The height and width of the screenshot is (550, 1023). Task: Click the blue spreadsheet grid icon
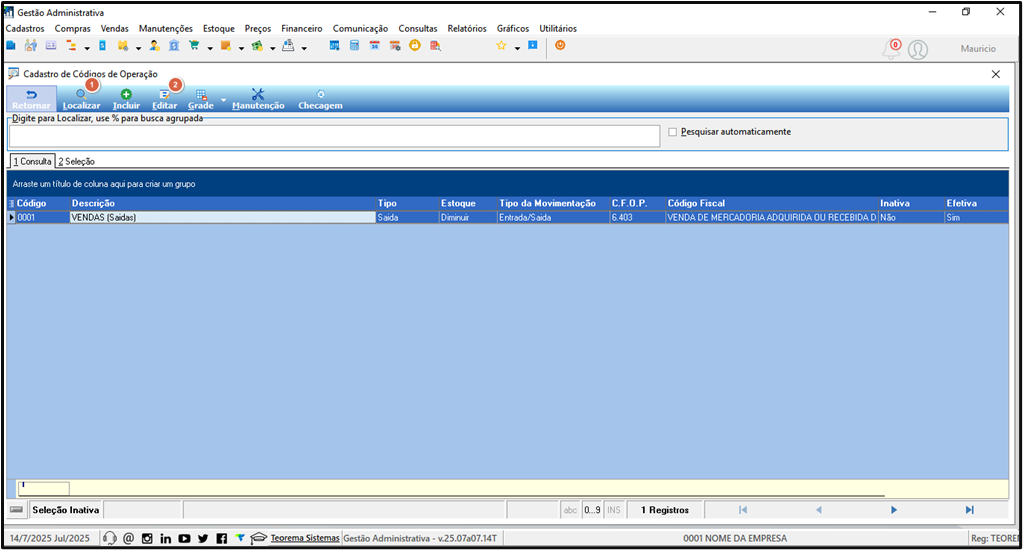click(334, 45)
